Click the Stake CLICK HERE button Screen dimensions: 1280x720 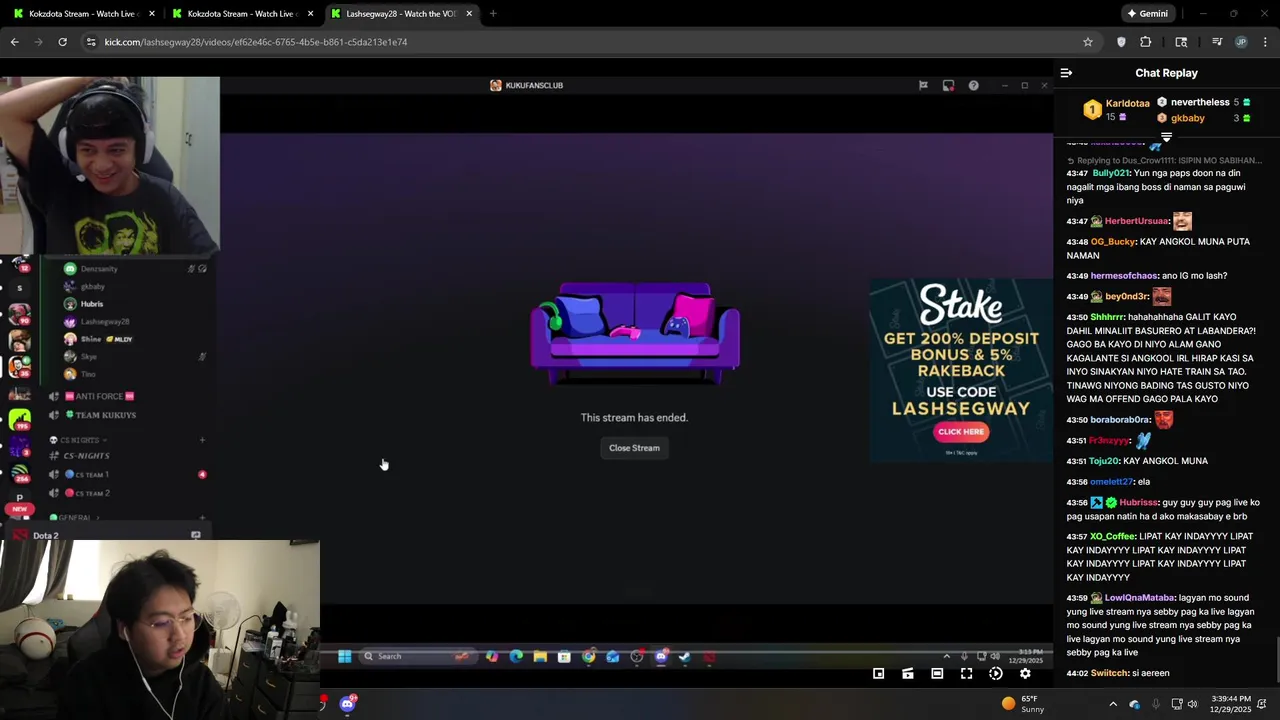click(x=961, y=432)
